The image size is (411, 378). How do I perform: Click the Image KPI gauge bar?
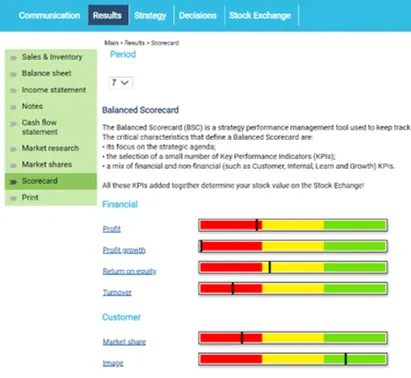click(x=293, y=359)
